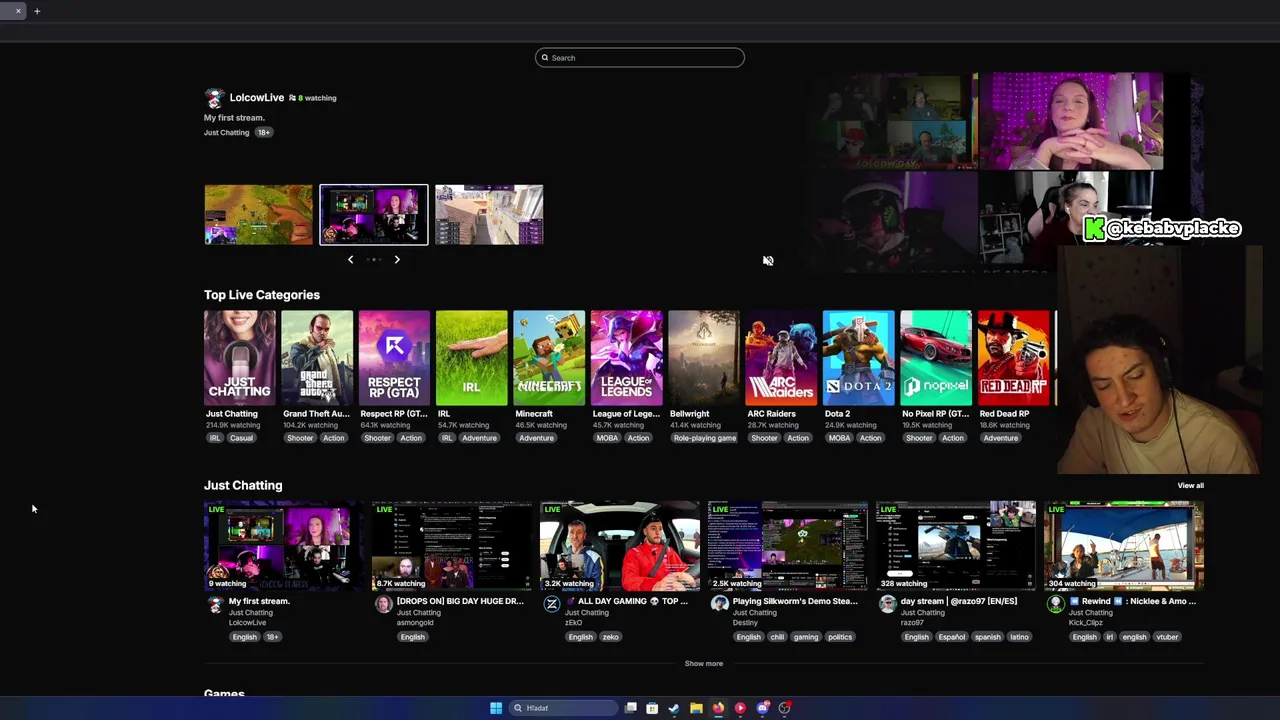This screenshot has width=1280, height=720.
Task: Click the Role-playing game tag under Bellwright
Action: pos(705,438)
